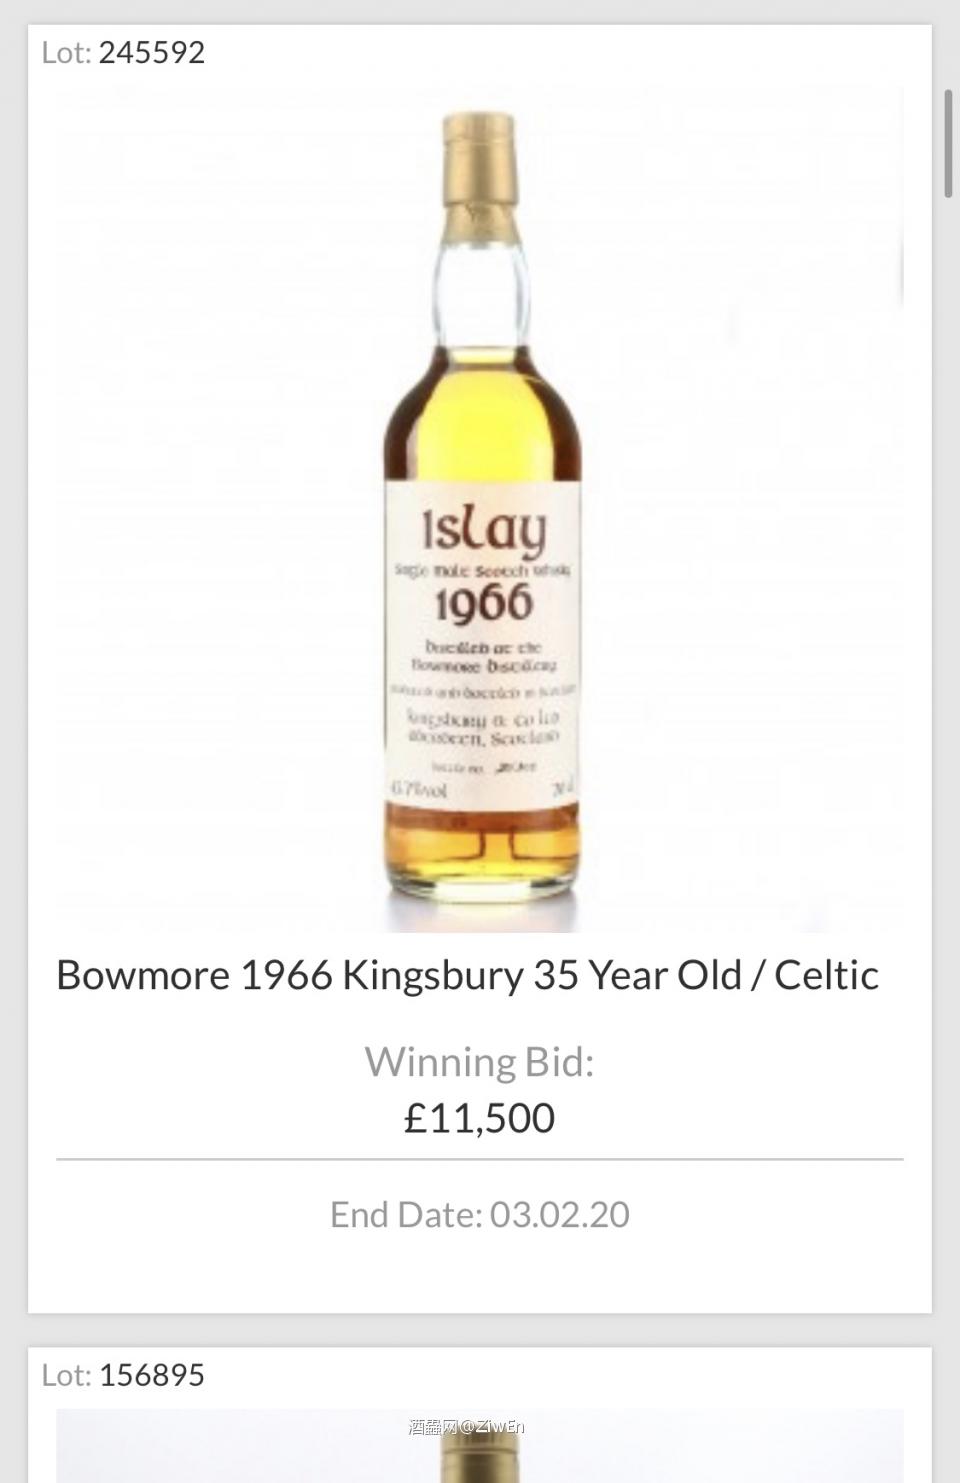This screenshot has width=960, height=1483.
Task: Click the Kingsbury & Co text on label
Action: (483, 718)
